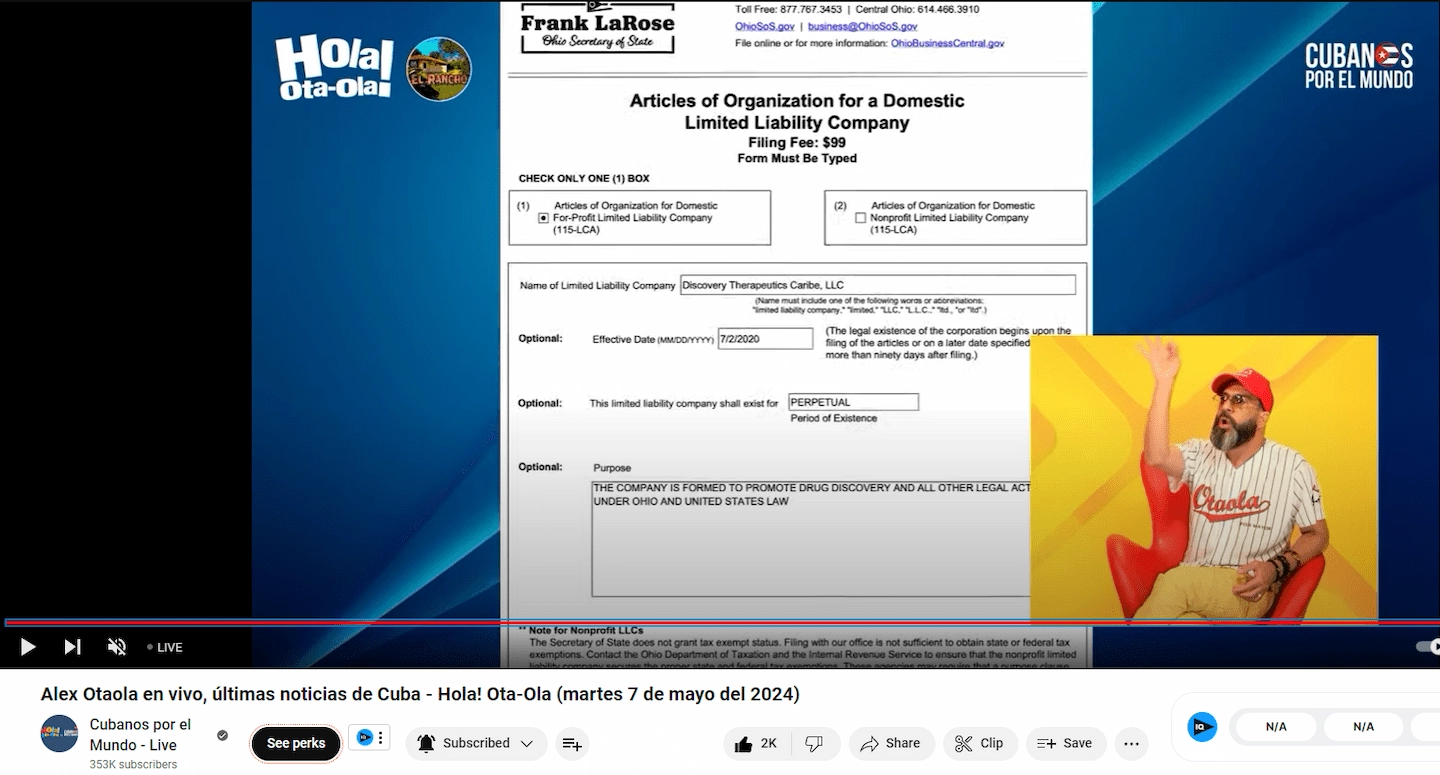Click the business@OhioSoS.gov email link
This screenshot has width=1440, height=775.
(x=862, y=27)
